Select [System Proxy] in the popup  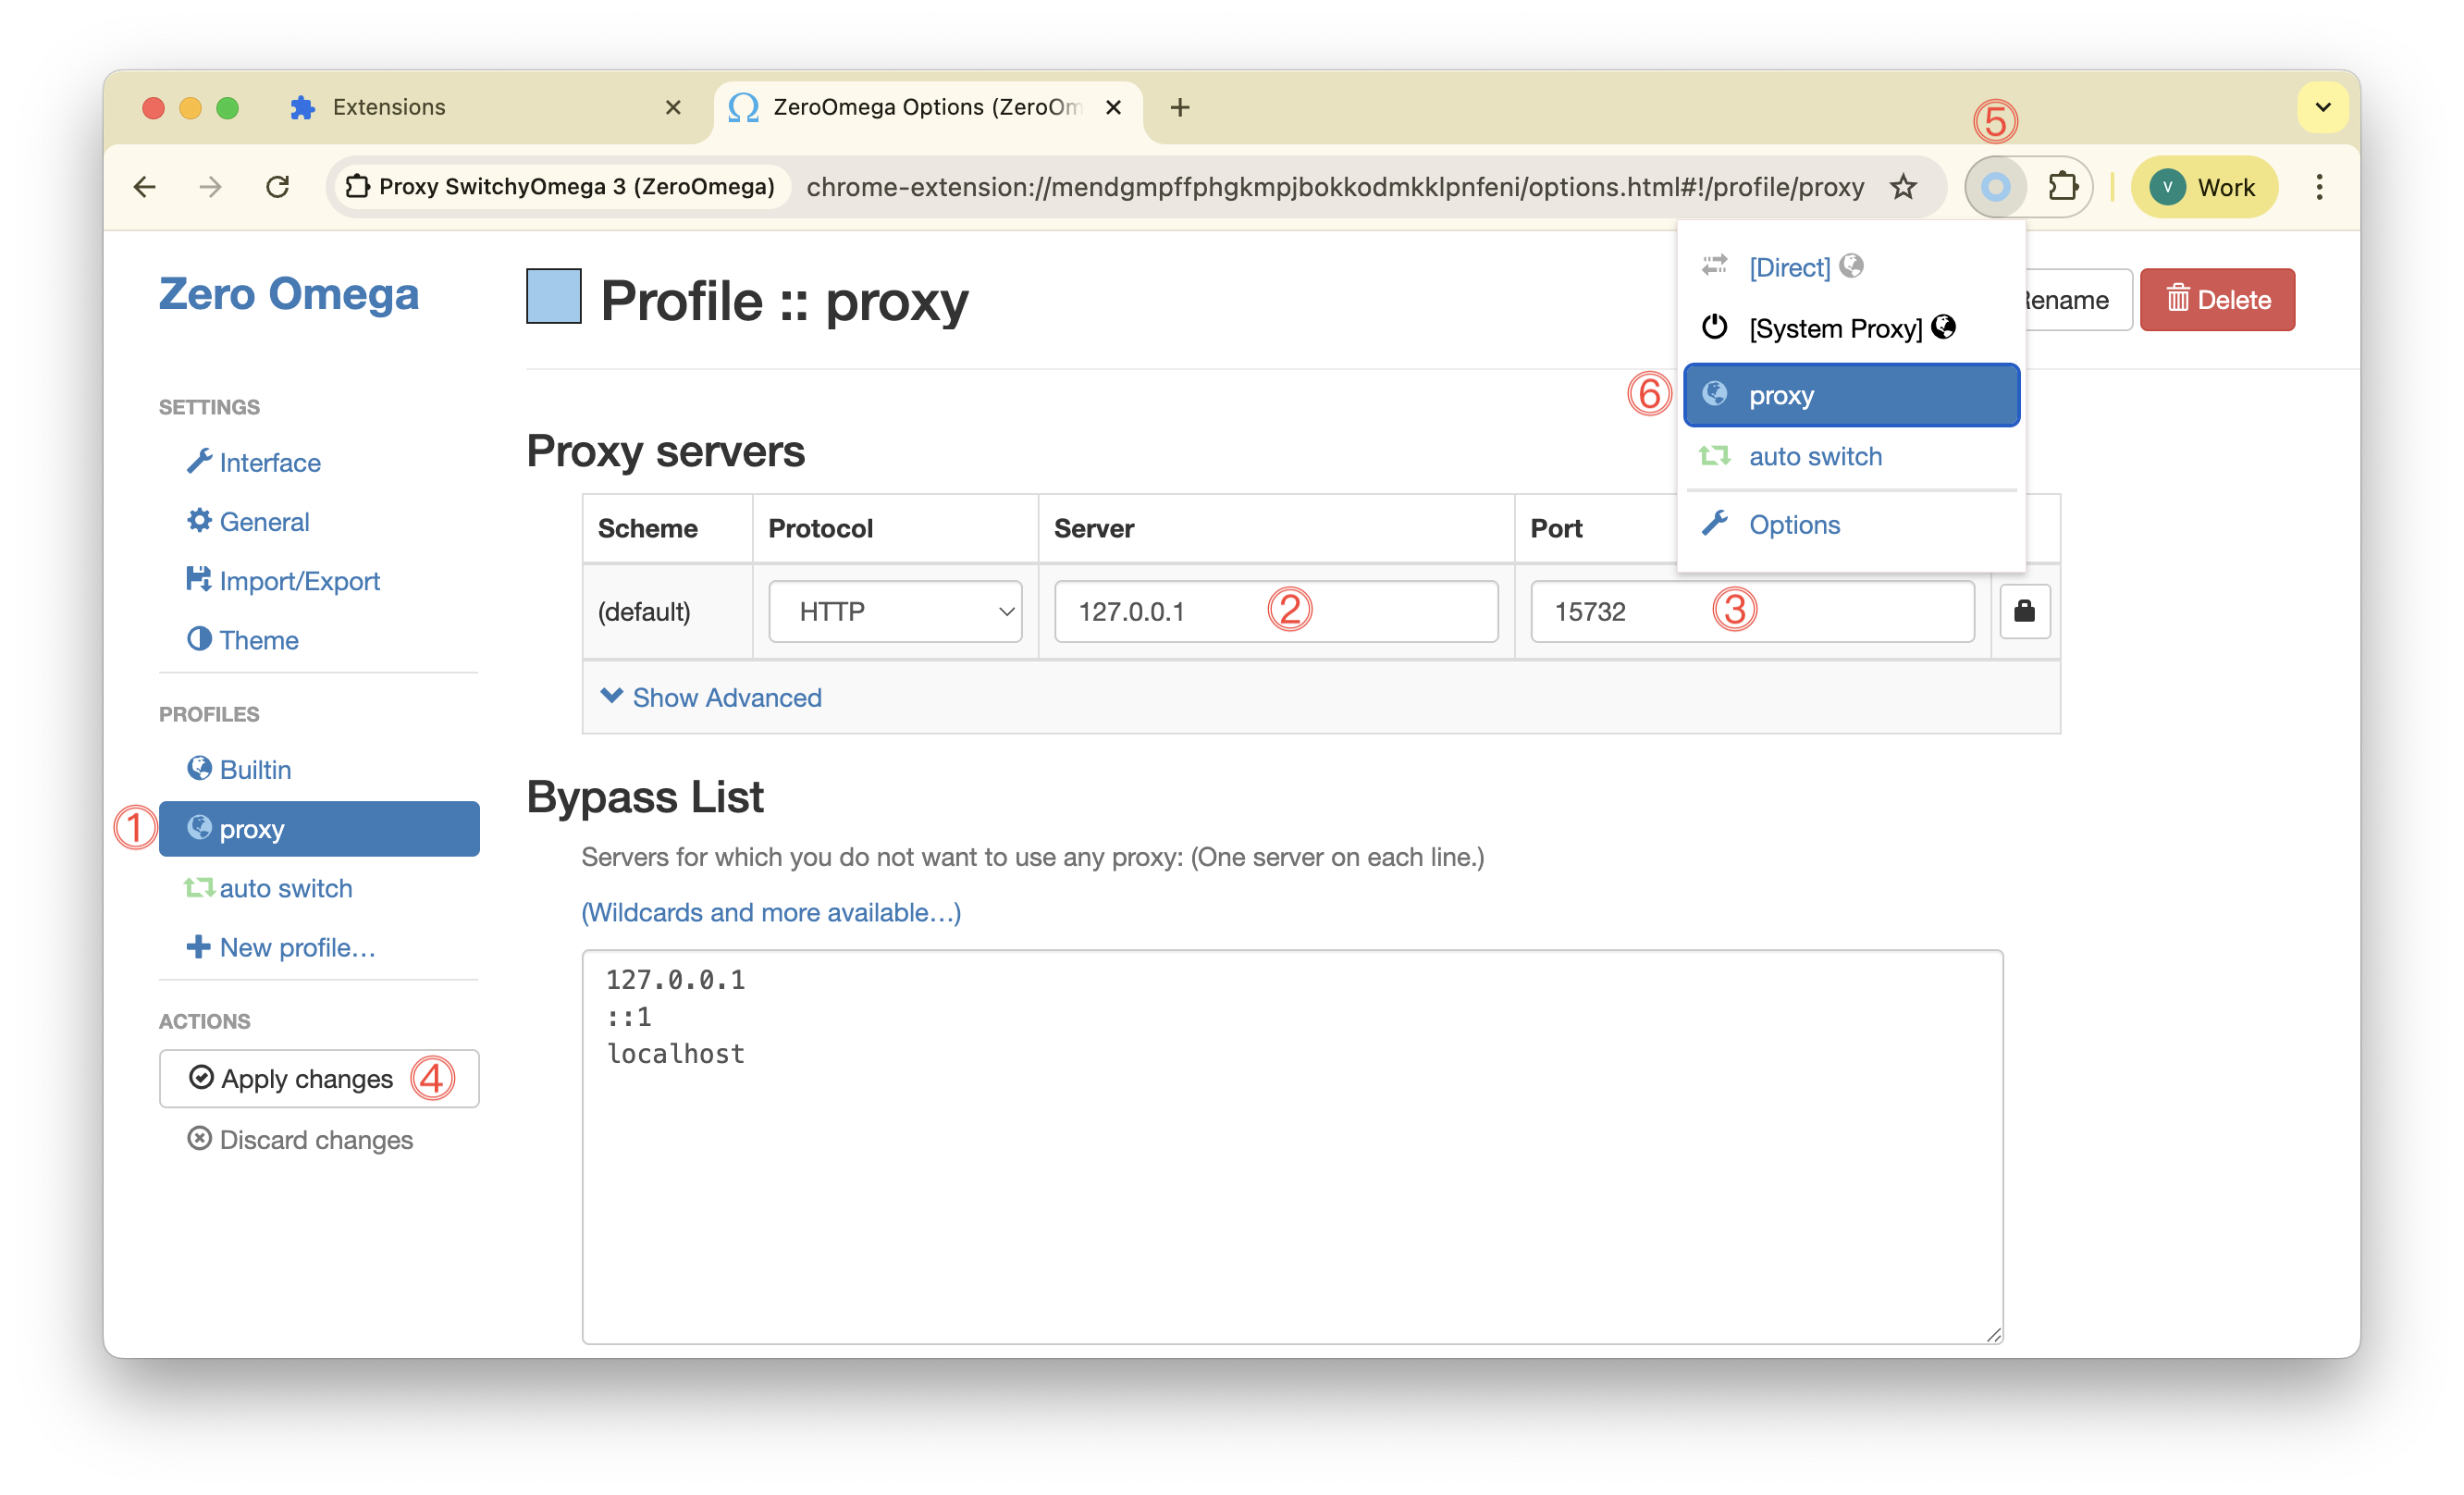click(1851, 328)
